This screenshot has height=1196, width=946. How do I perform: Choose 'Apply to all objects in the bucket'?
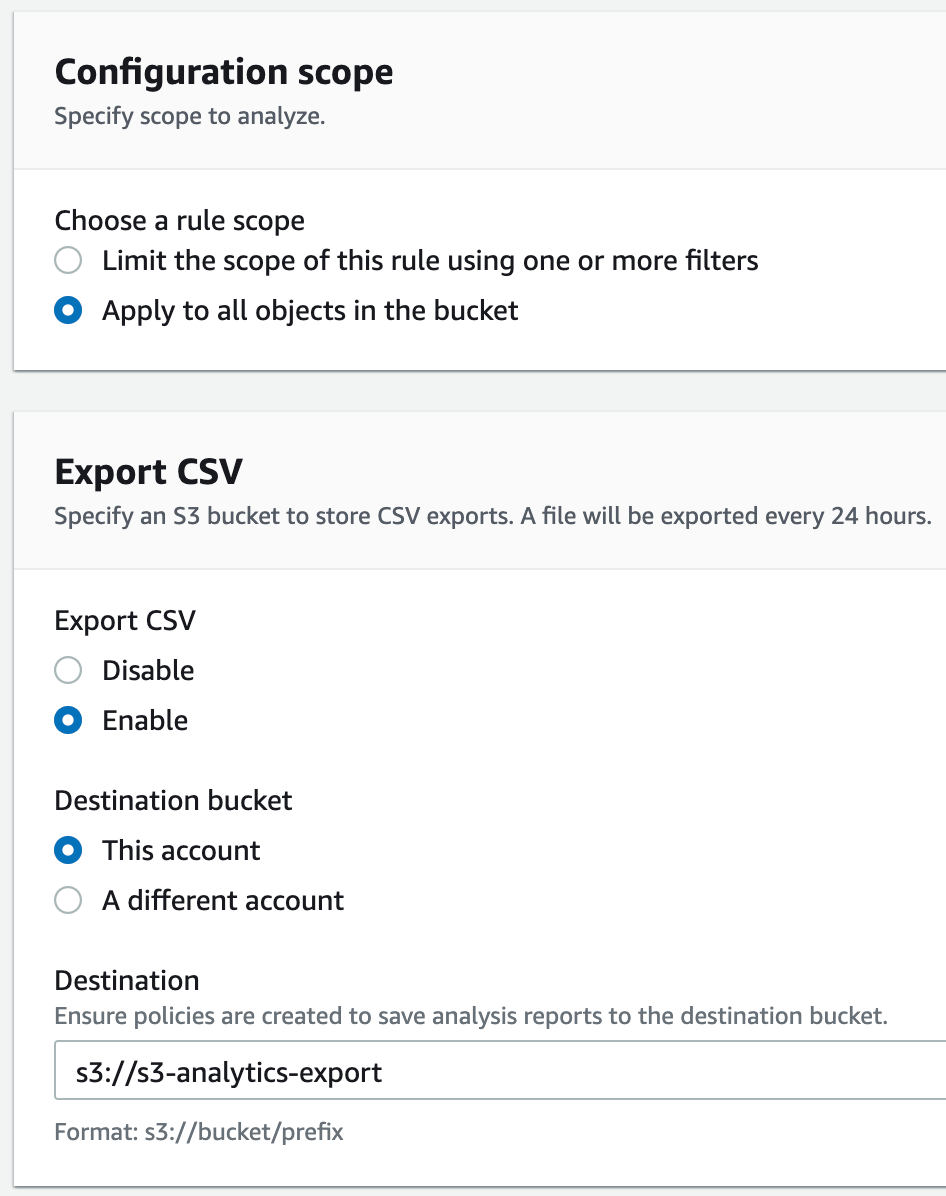point(68,310)
